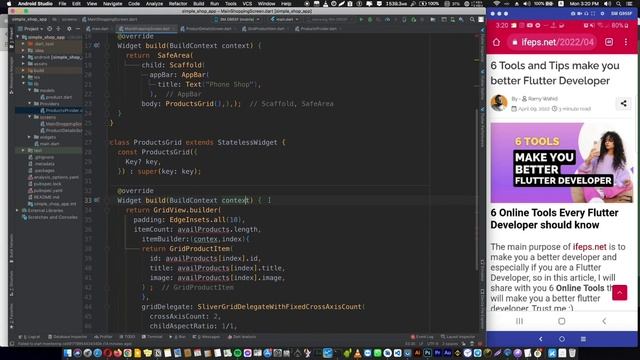Expand the assets folder
This screenshot has height=360, width=640.
click(24, 64)
